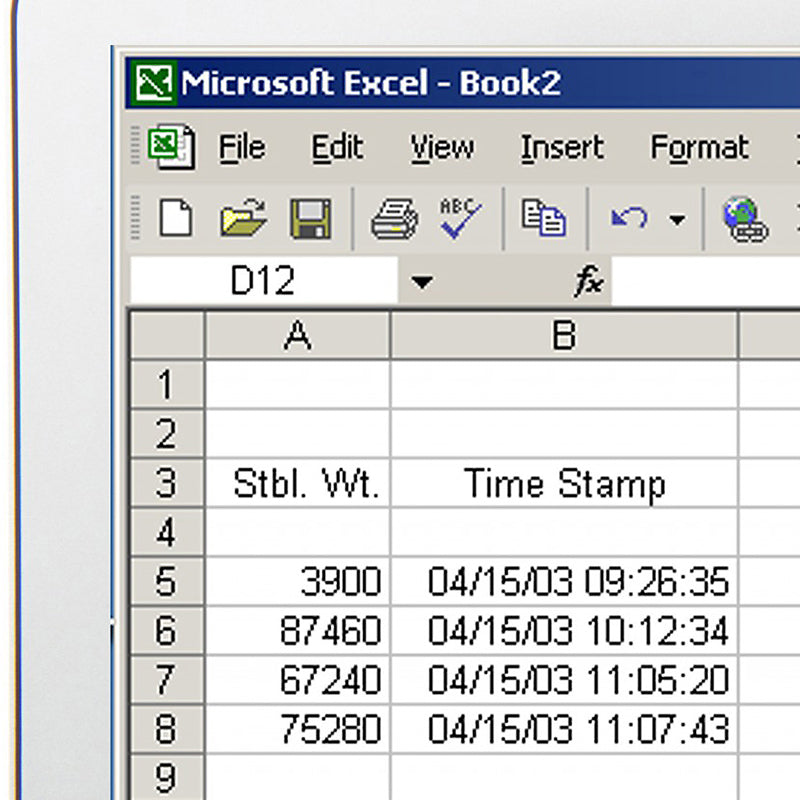
Task: Click the Excel icon in the title bar
Action: tap(151, 84)
